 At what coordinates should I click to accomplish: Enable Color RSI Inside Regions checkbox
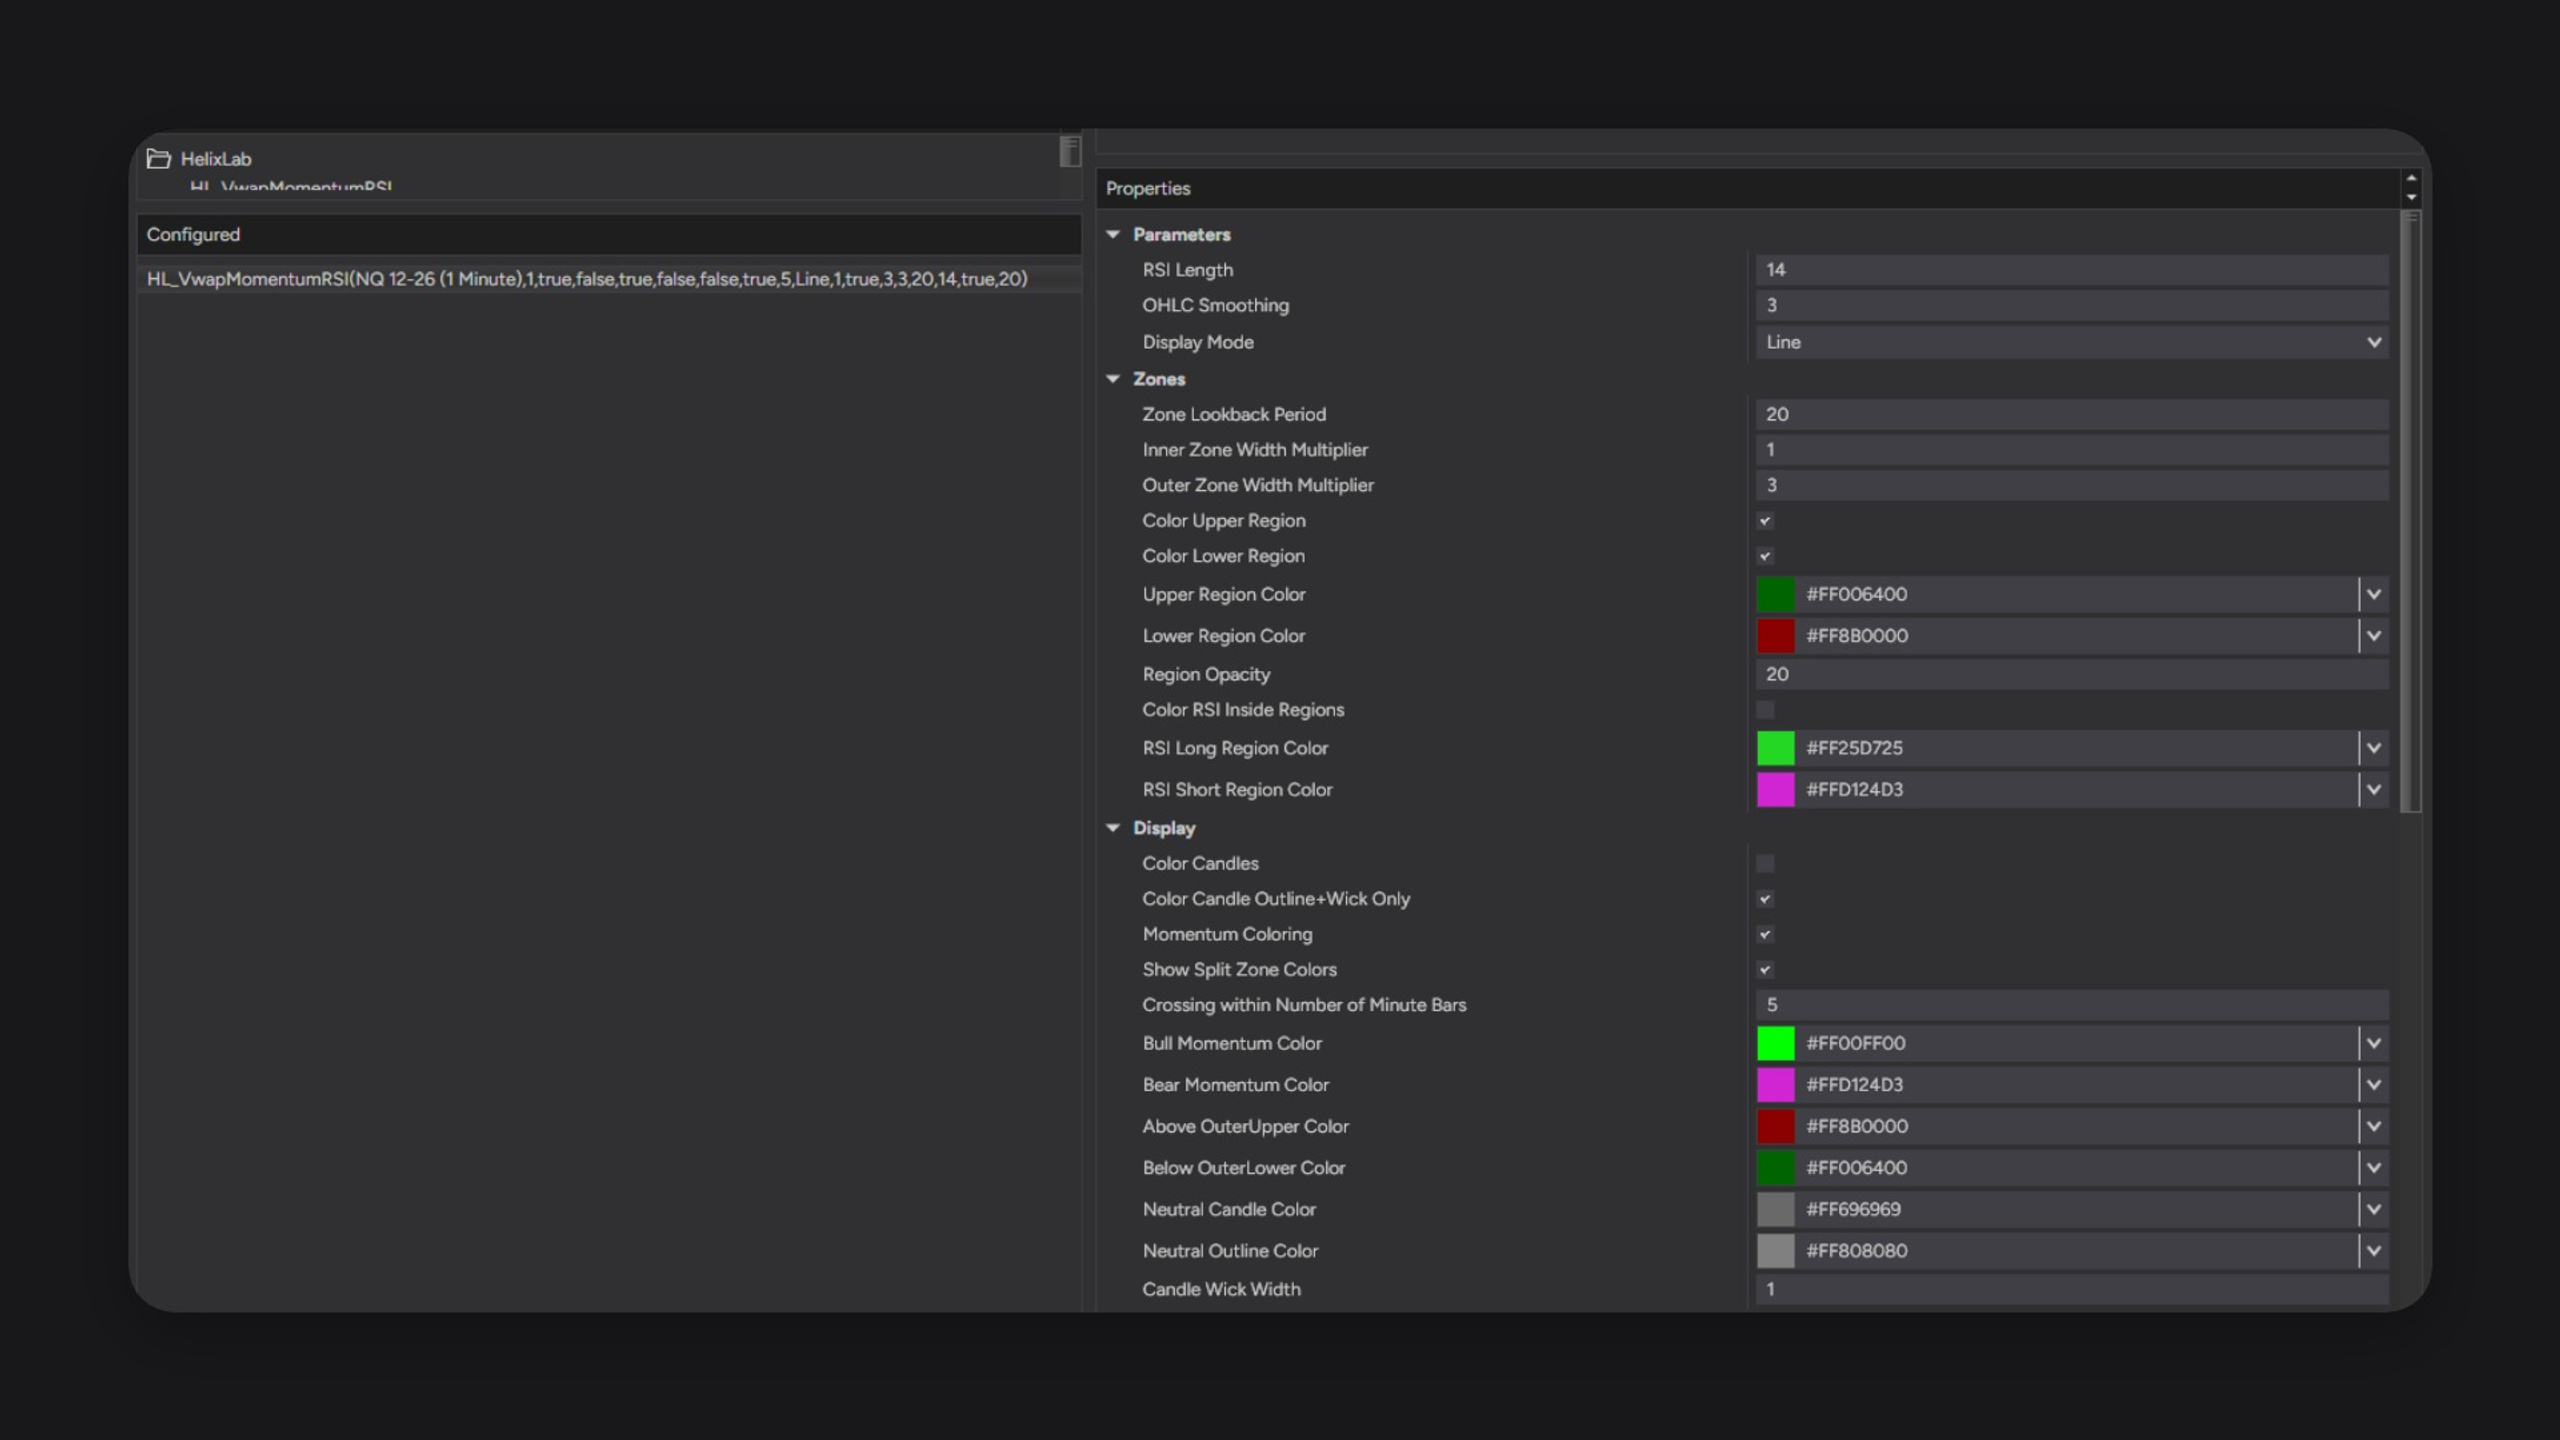pyautogui.click(x=1765, y=710)
